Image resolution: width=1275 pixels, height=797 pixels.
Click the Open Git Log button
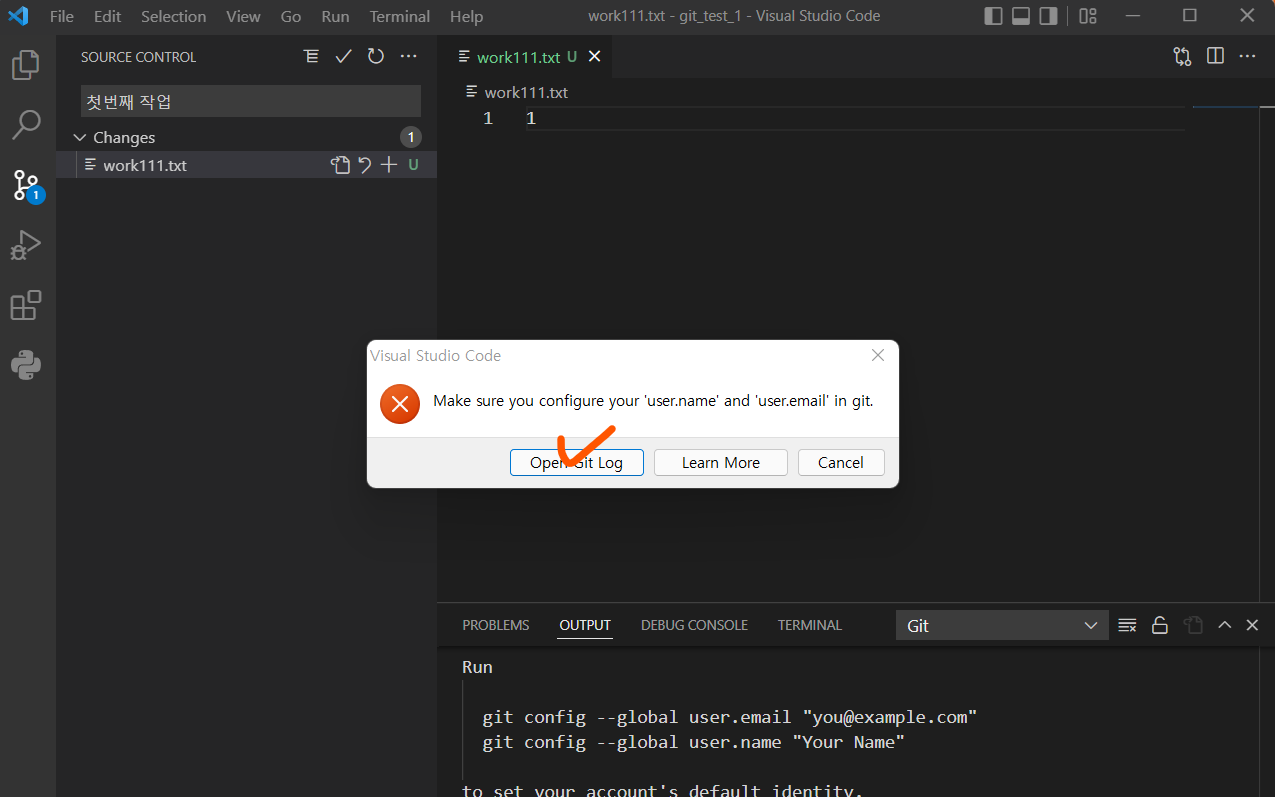point(577,462)
